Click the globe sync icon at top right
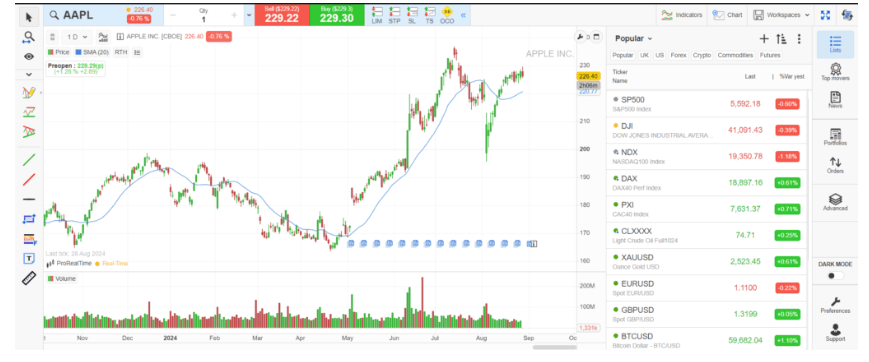869x362 pixels. click(x=847, y=16)
